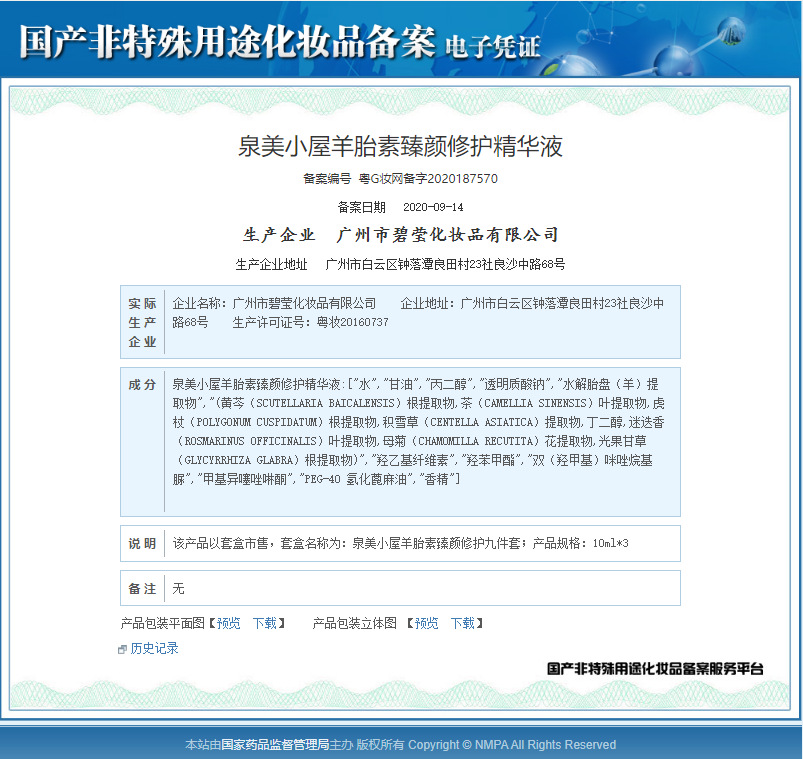Click the 备注 section label
Screen dimensions: 803x759
(x=142, y=588)
